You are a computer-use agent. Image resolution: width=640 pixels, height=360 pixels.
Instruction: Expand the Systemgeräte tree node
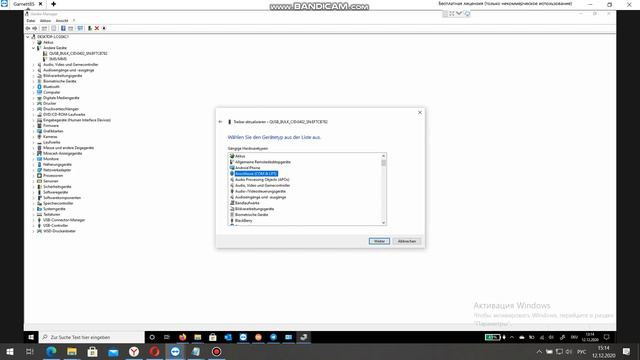(33, 209)
